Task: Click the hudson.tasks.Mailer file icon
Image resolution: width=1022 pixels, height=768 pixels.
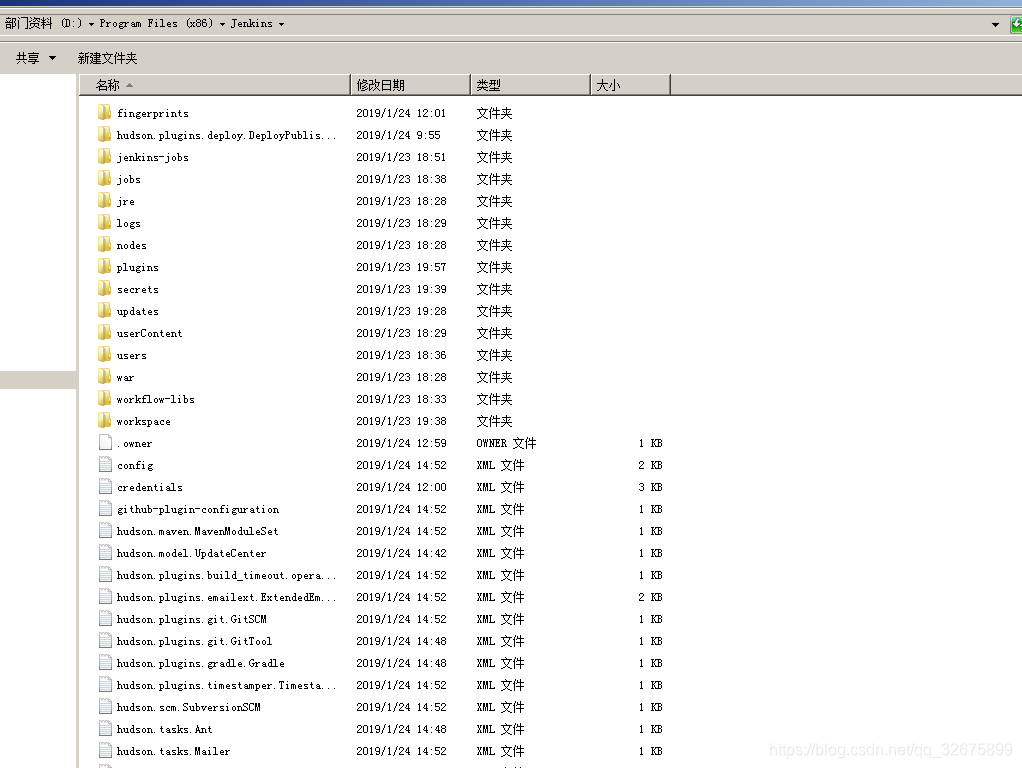Action: pos(105,751)
